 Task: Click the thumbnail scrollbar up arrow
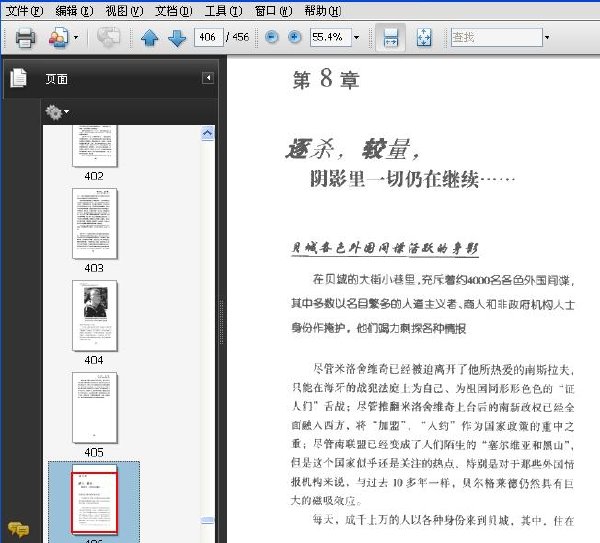pyautogui.click(x=207, y=133)
